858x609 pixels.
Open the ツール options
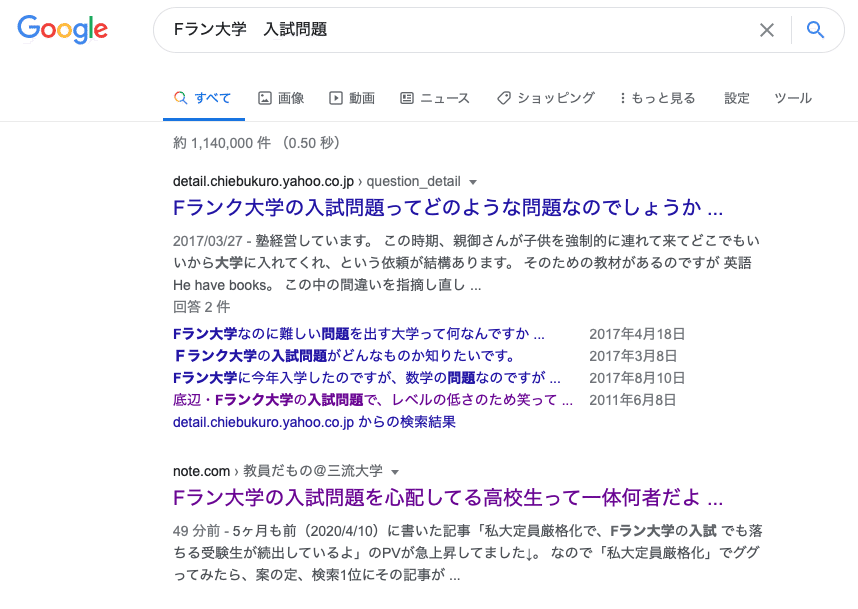(x=793, y=98)
